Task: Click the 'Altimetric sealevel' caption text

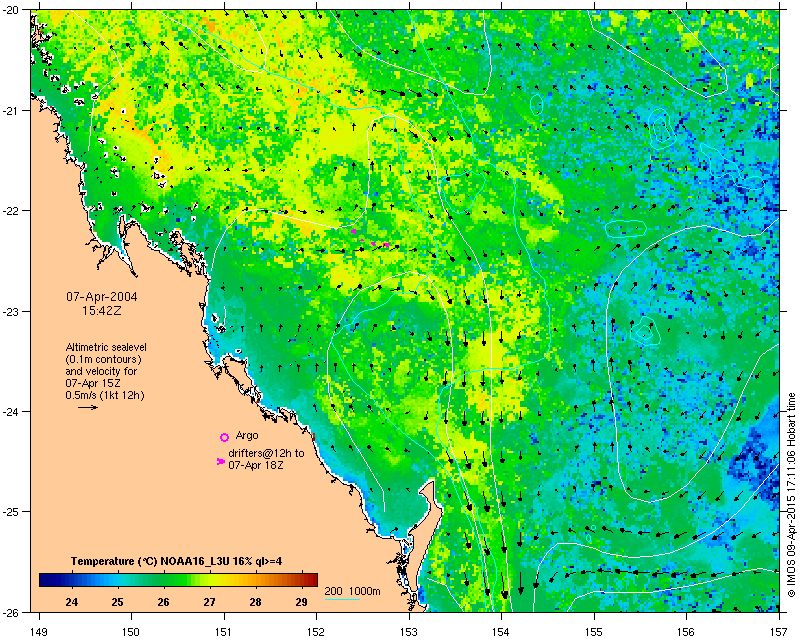Action: coord(106,347)
